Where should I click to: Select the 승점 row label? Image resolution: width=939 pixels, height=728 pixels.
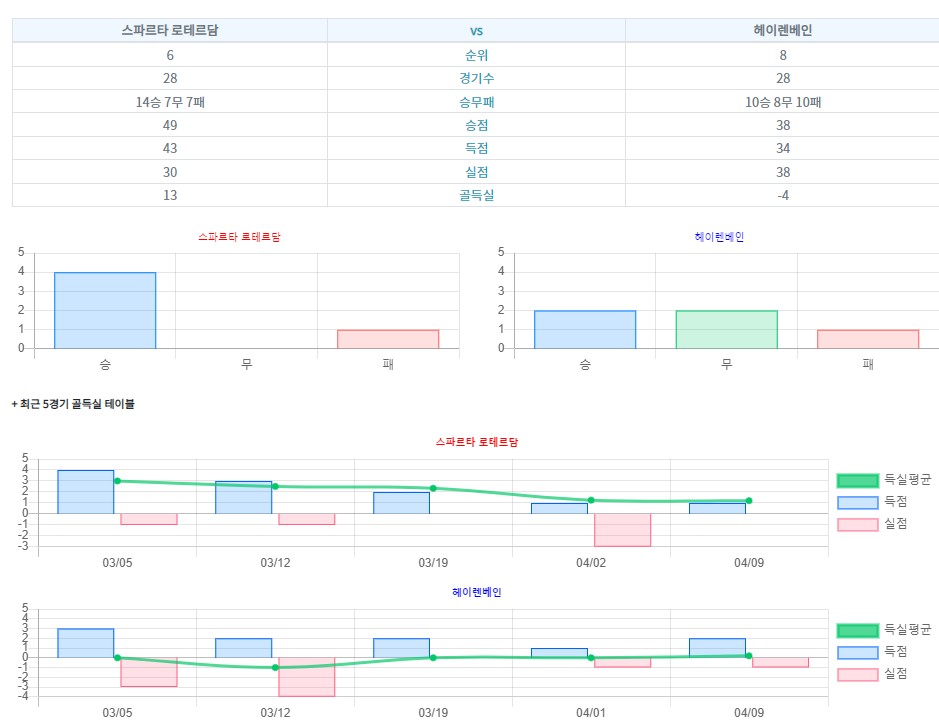[476, 125]
